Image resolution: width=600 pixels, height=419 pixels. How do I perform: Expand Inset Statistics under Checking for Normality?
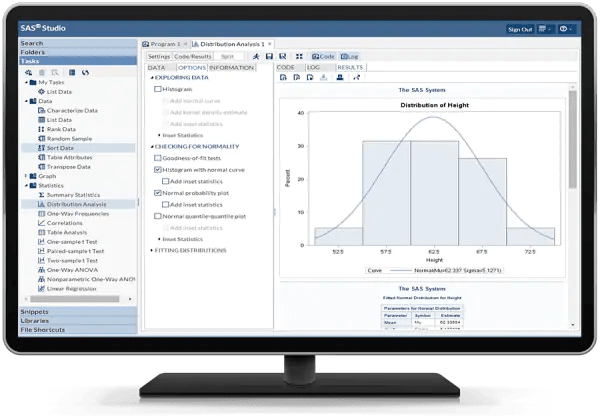[159, 239]
